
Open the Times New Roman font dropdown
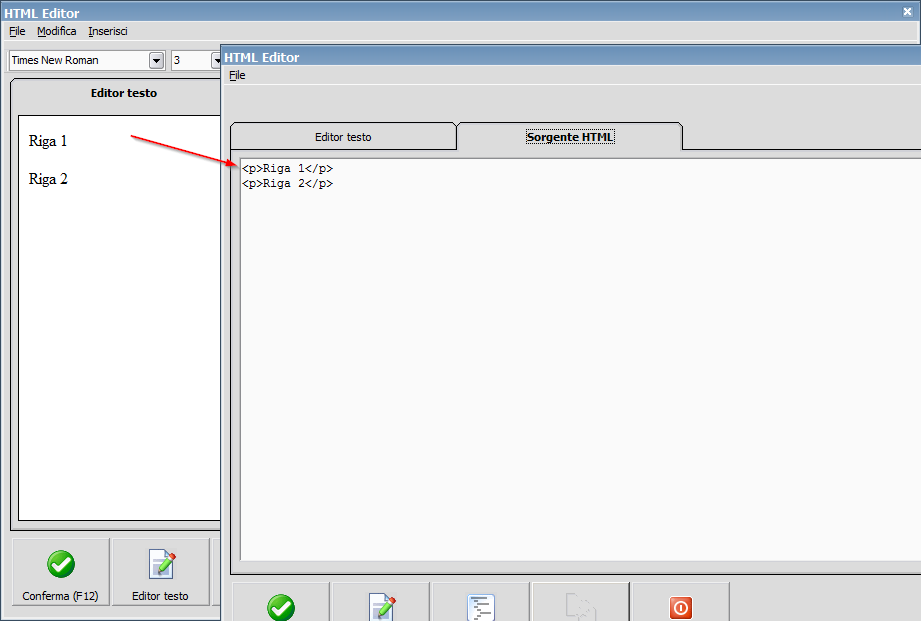(156, 61)
